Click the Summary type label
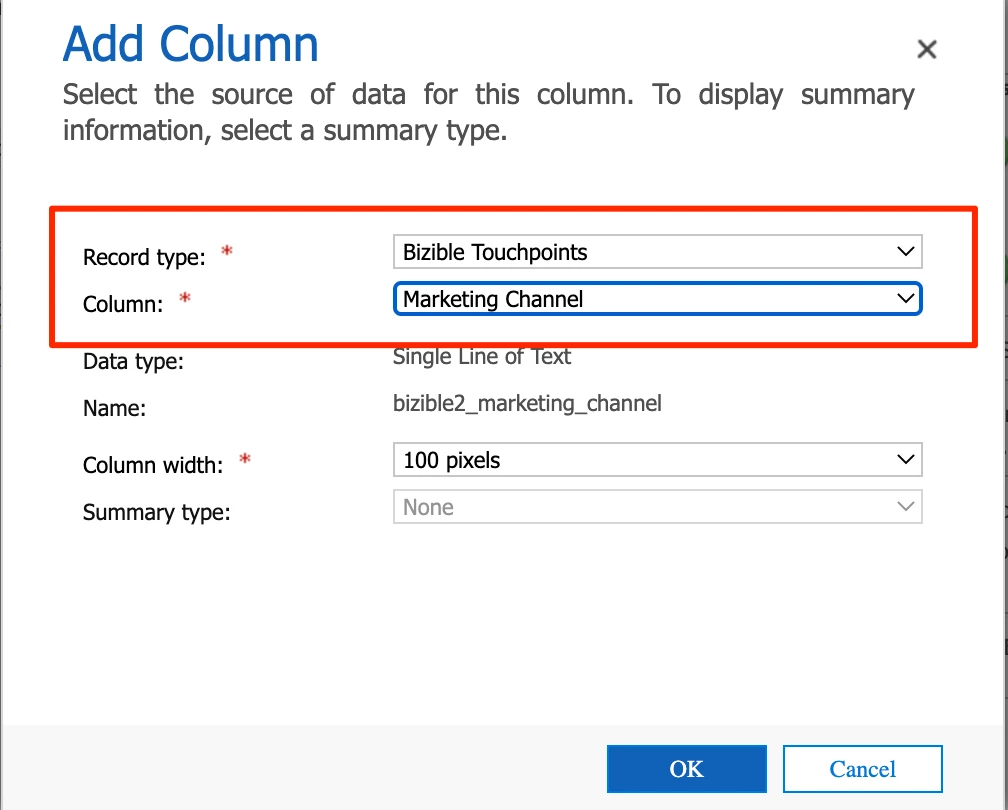Screen dimensions: 1008x810 (x=156, y=512)
